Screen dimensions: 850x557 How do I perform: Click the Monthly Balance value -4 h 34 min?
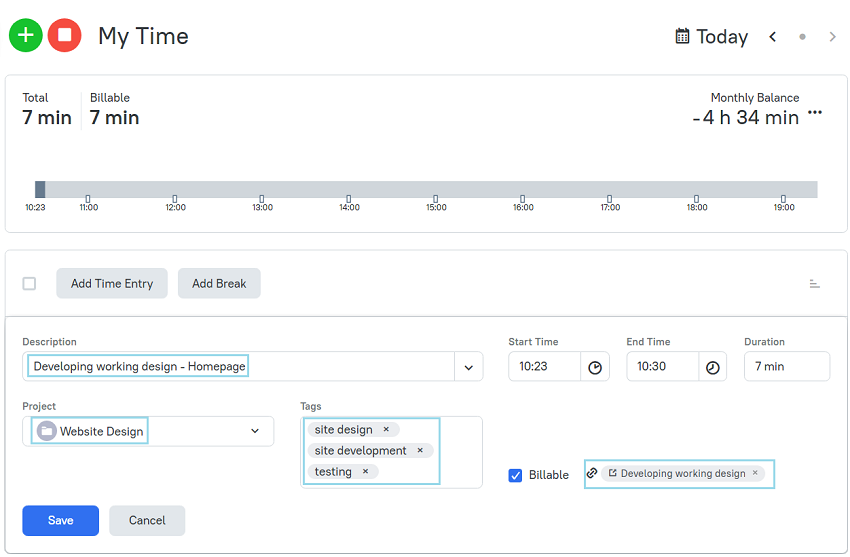point(745,118)
